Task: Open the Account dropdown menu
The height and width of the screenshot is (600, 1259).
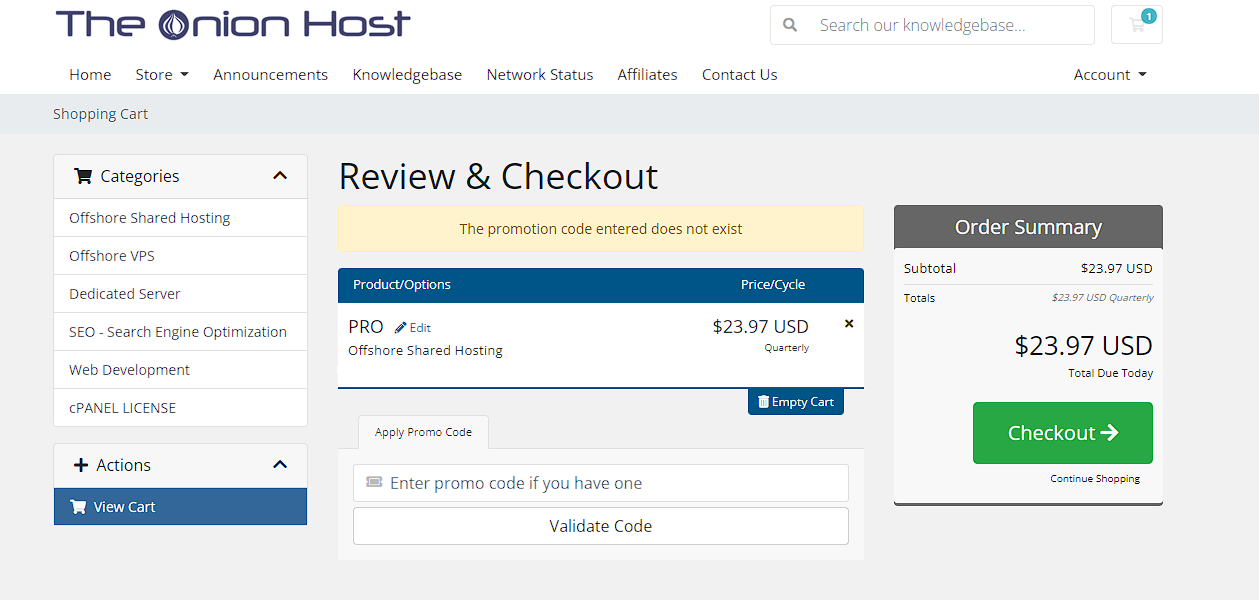Action: point(1110,75)
